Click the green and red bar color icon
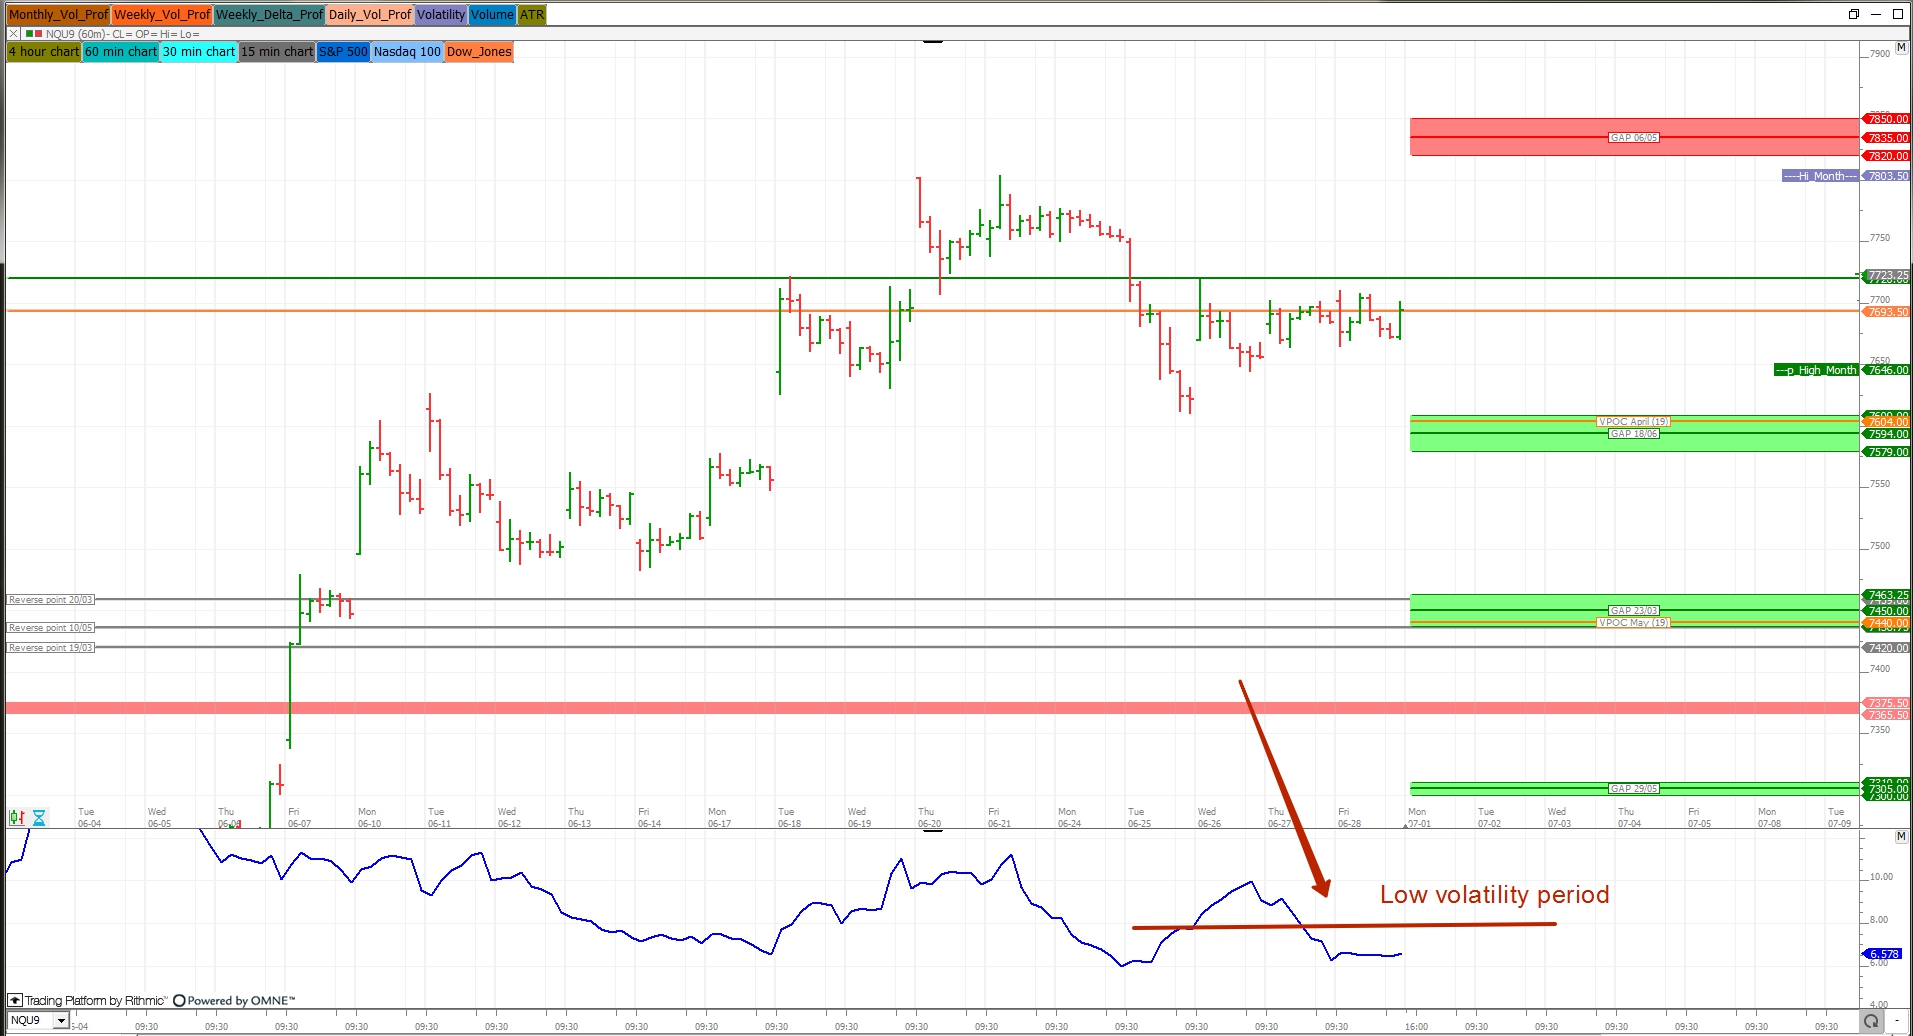 point(34,34)
